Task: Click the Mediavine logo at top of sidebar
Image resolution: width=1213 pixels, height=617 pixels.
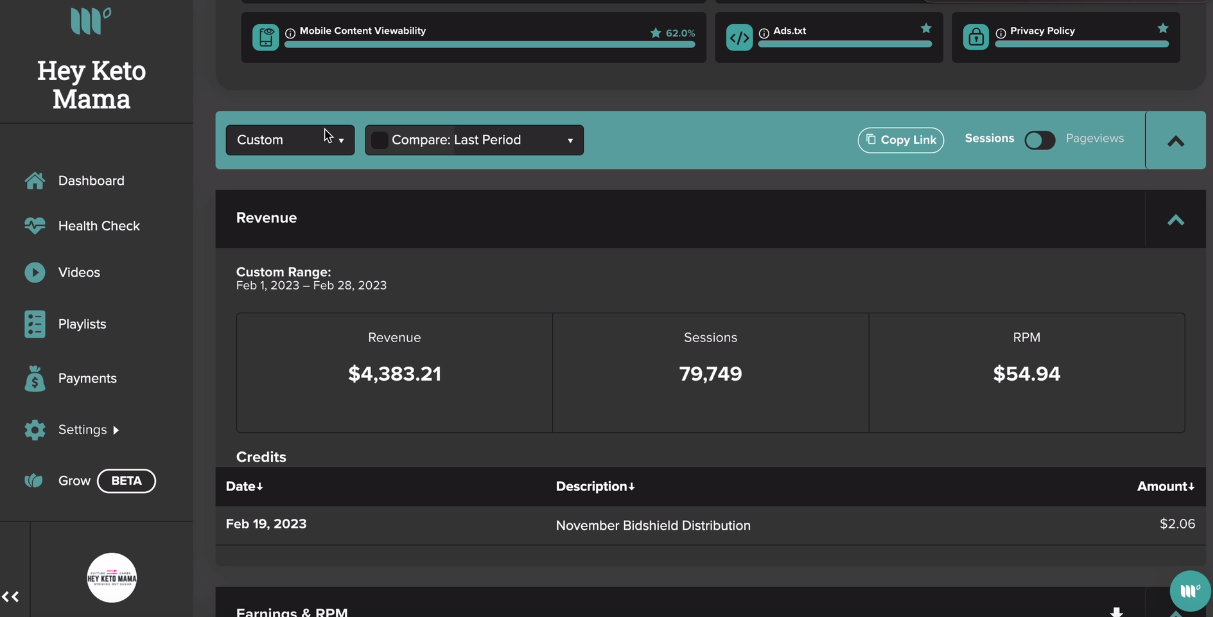Action: click(x=90, y=21)
